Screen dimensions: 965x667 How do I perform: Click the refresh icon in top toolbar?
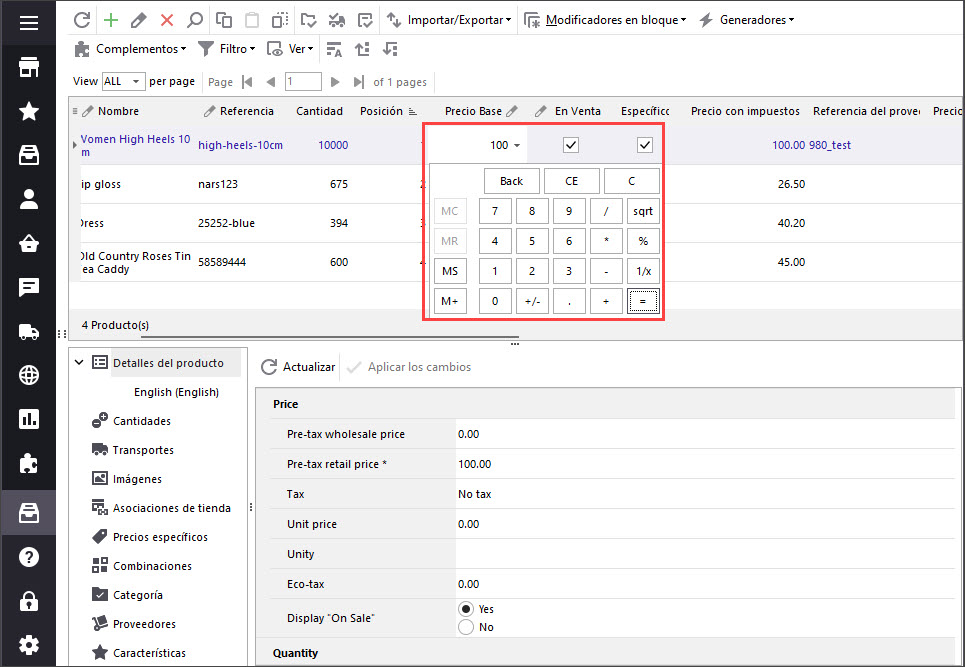(82, 20)
